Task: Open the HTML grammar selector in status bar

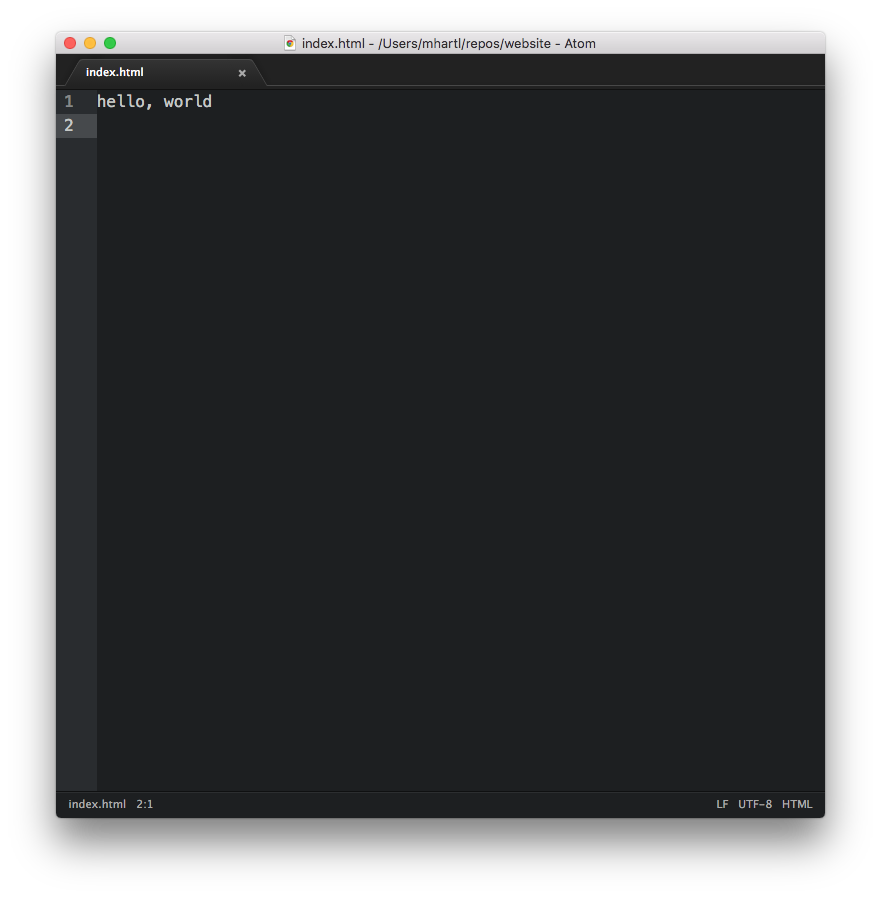Action: coord(797,804)
